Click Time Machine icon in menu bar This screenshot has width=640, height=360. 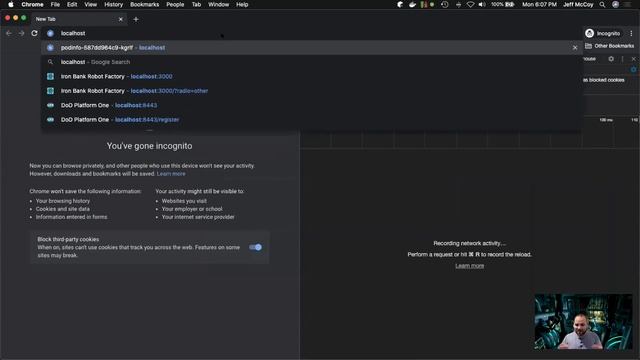pos(445,4)
